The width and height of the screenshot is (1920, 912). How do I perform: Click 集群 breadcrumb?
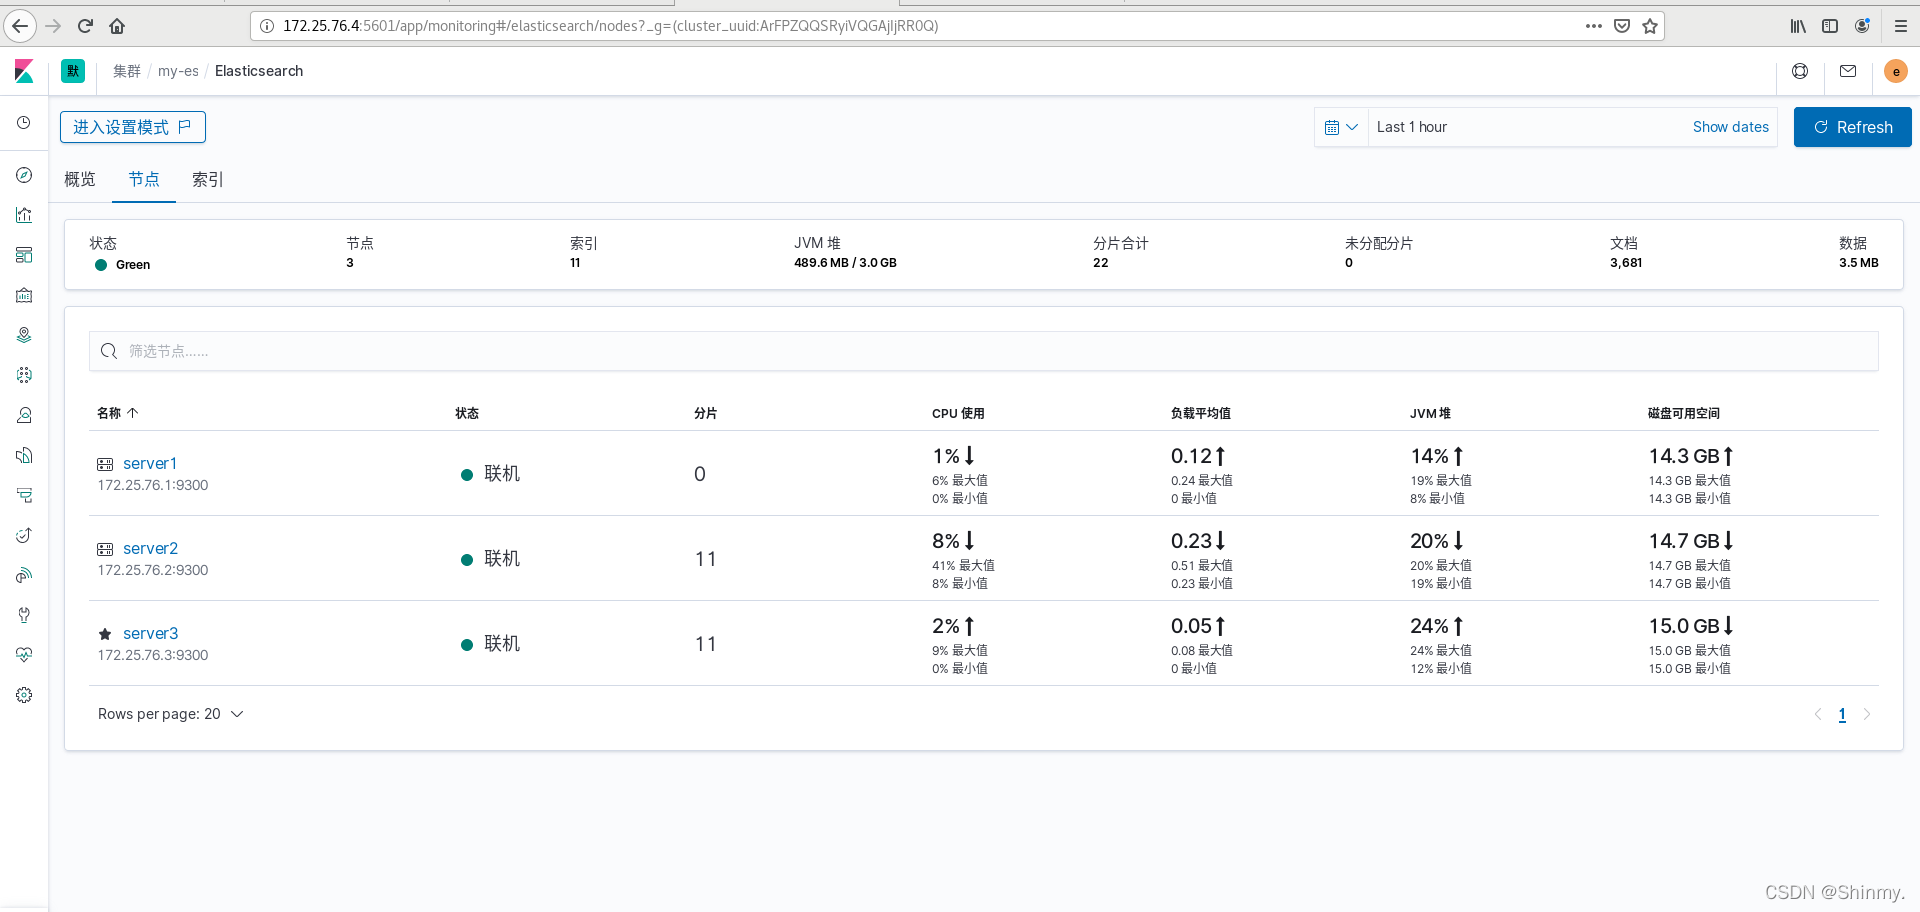click(127, 71)
